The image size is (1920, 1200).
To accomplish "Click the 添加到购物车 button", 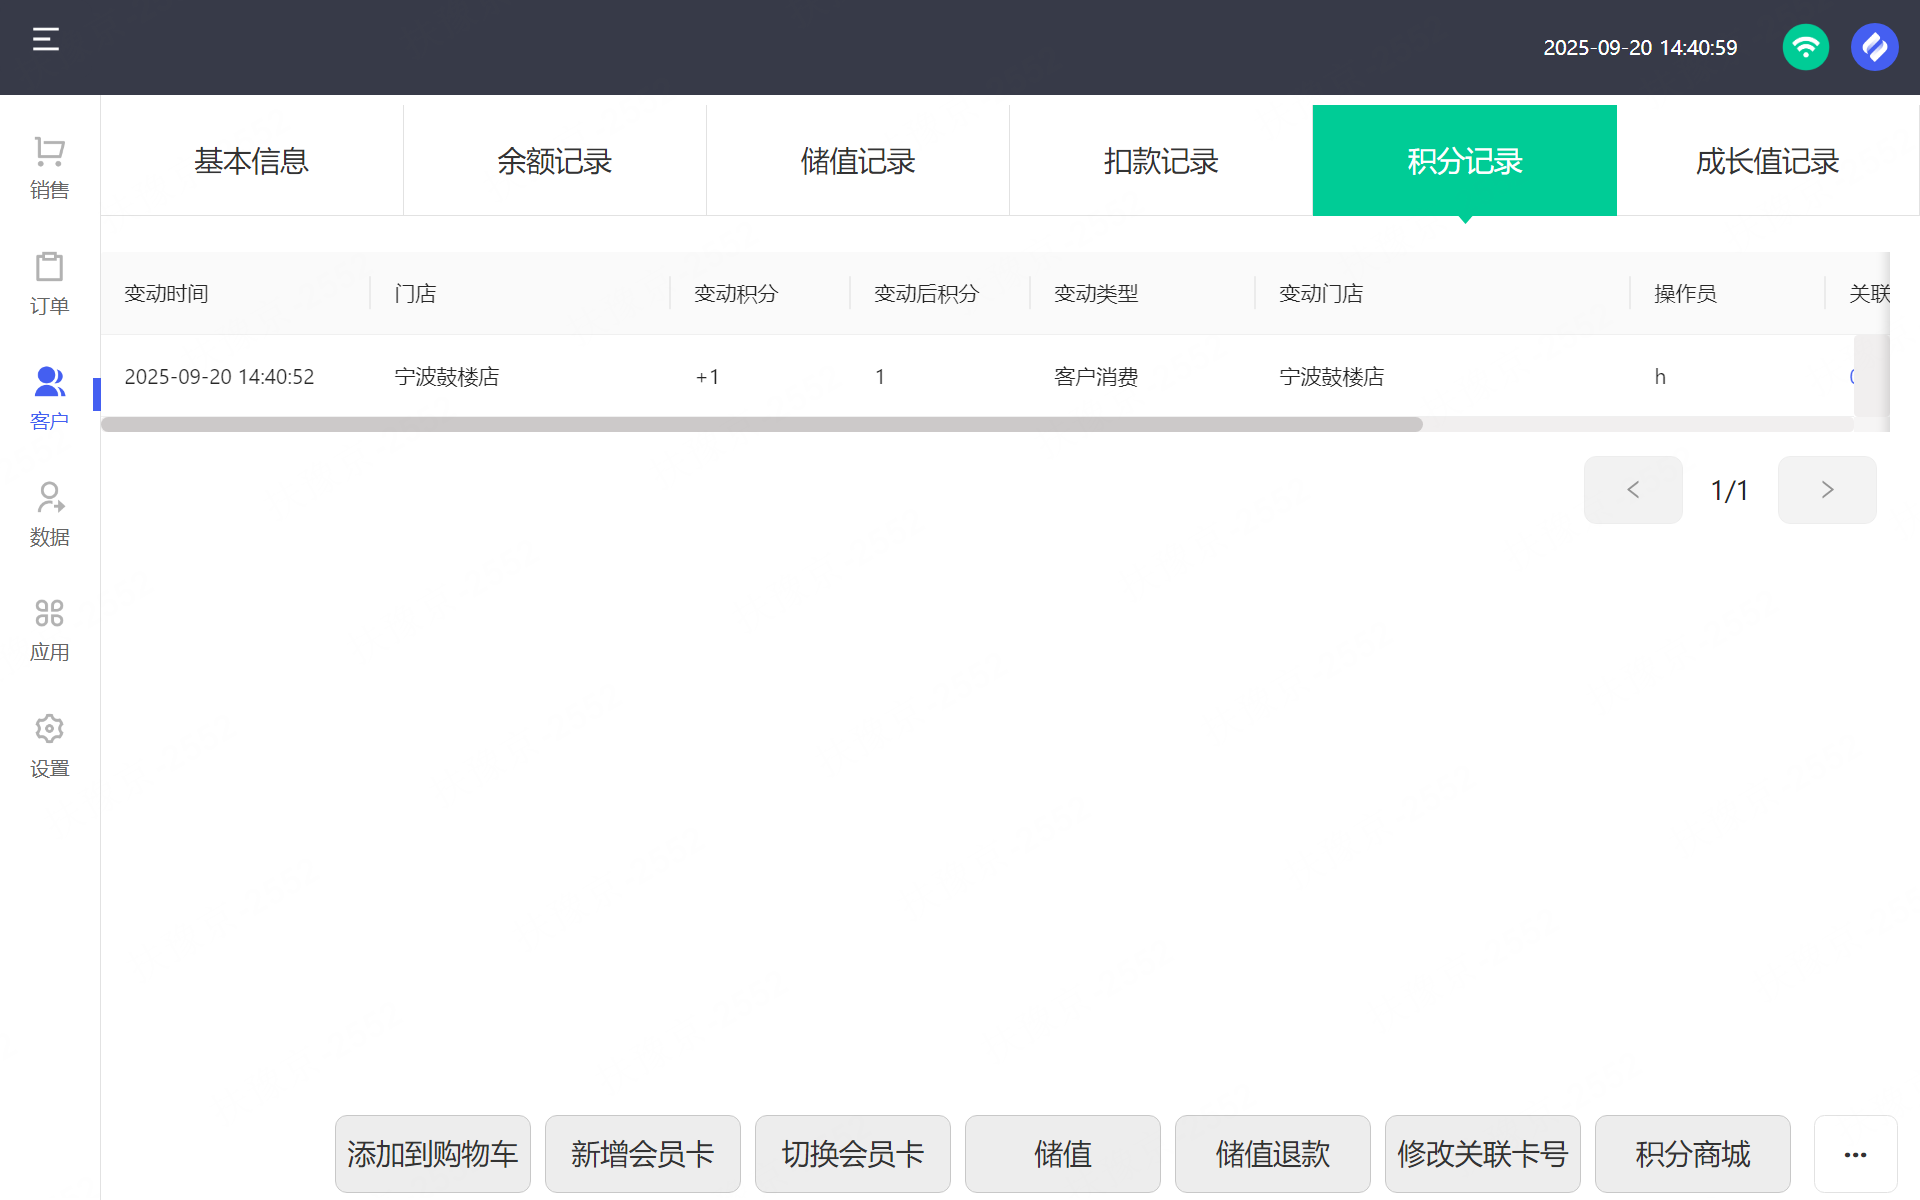I will tap(432, 1154).
